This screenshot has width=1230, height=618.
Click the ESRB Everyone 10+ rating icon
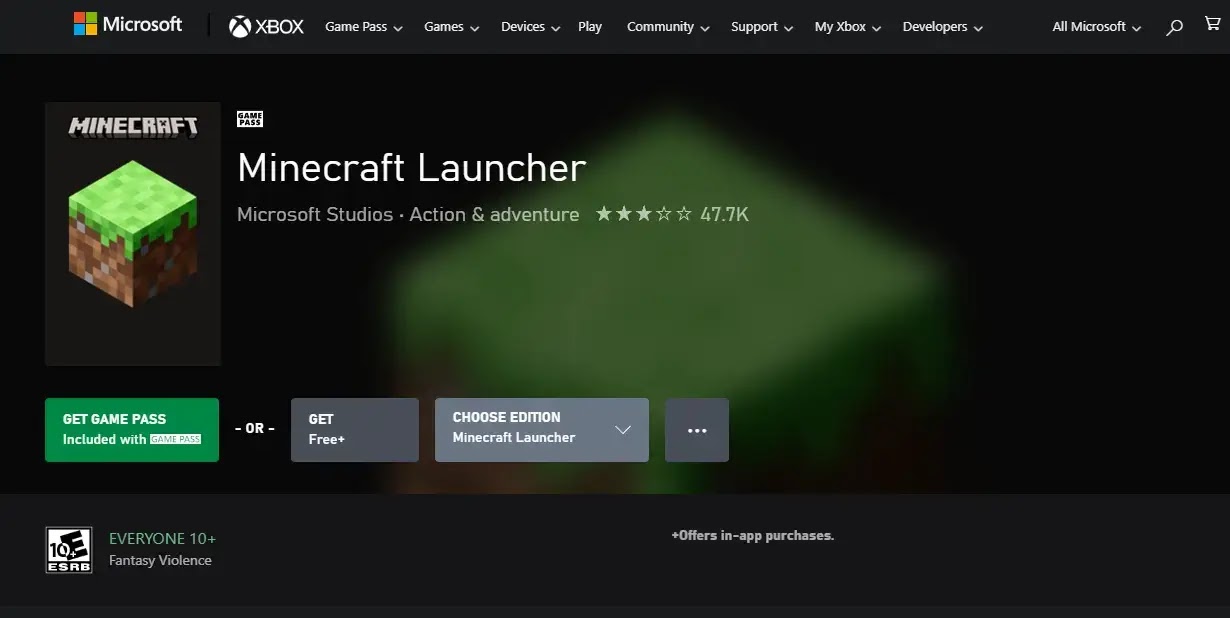(x=69, y=550)
